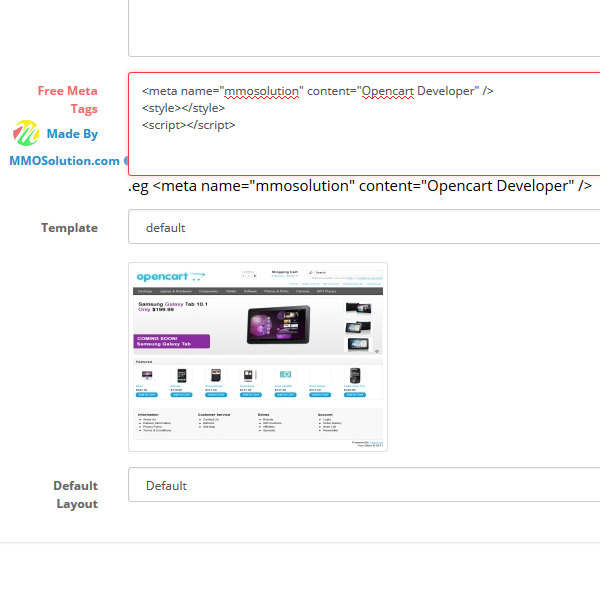600x600 pixels.
Task: Click the search box inside the preview image
Action: [x=345, y=272]
